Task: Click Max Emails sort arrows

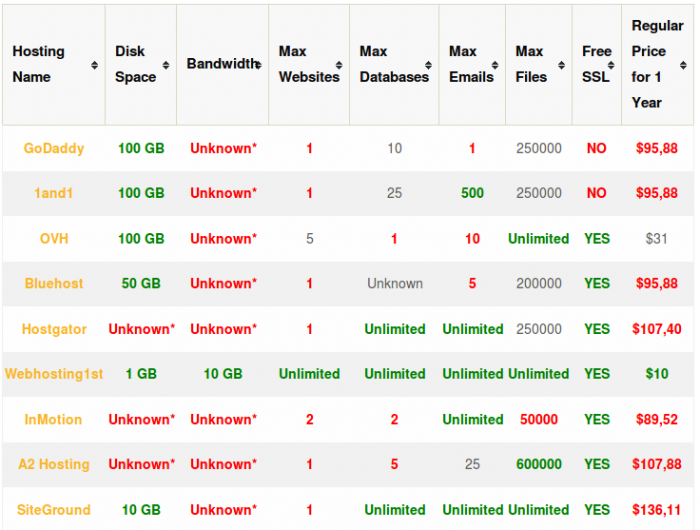Action: click(x=495, y=65)
